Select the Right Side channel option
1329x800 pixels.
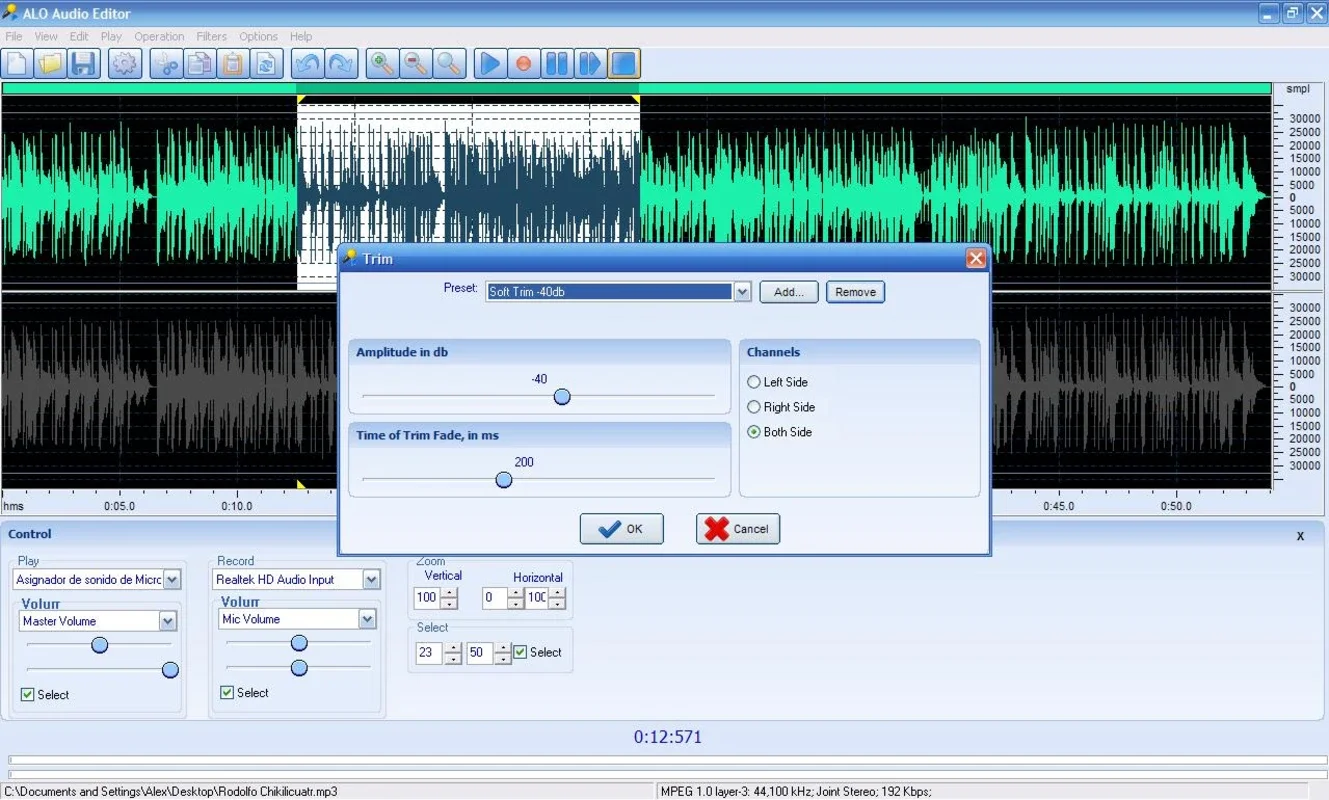pyautogui.click(x=781, y=407)
